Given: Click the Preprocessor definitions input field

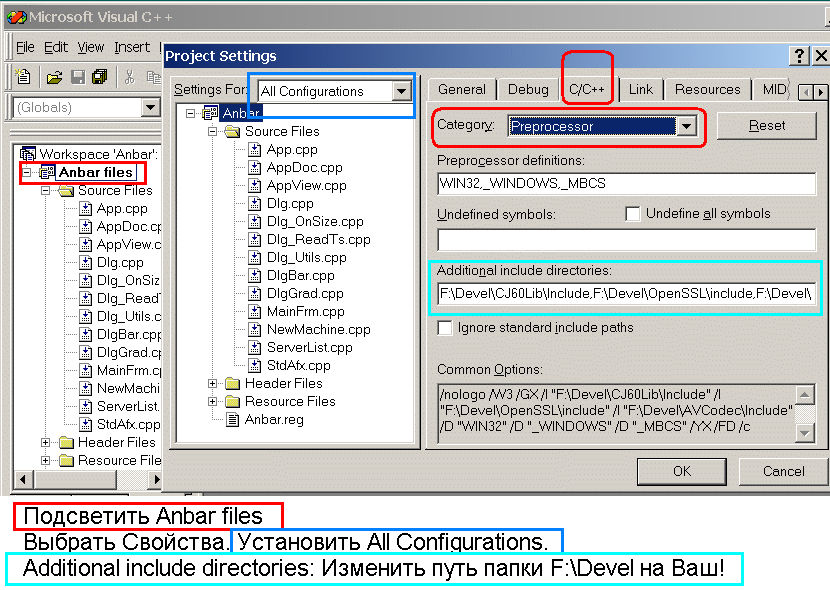Looking at the screenshot, I should 626,184.
